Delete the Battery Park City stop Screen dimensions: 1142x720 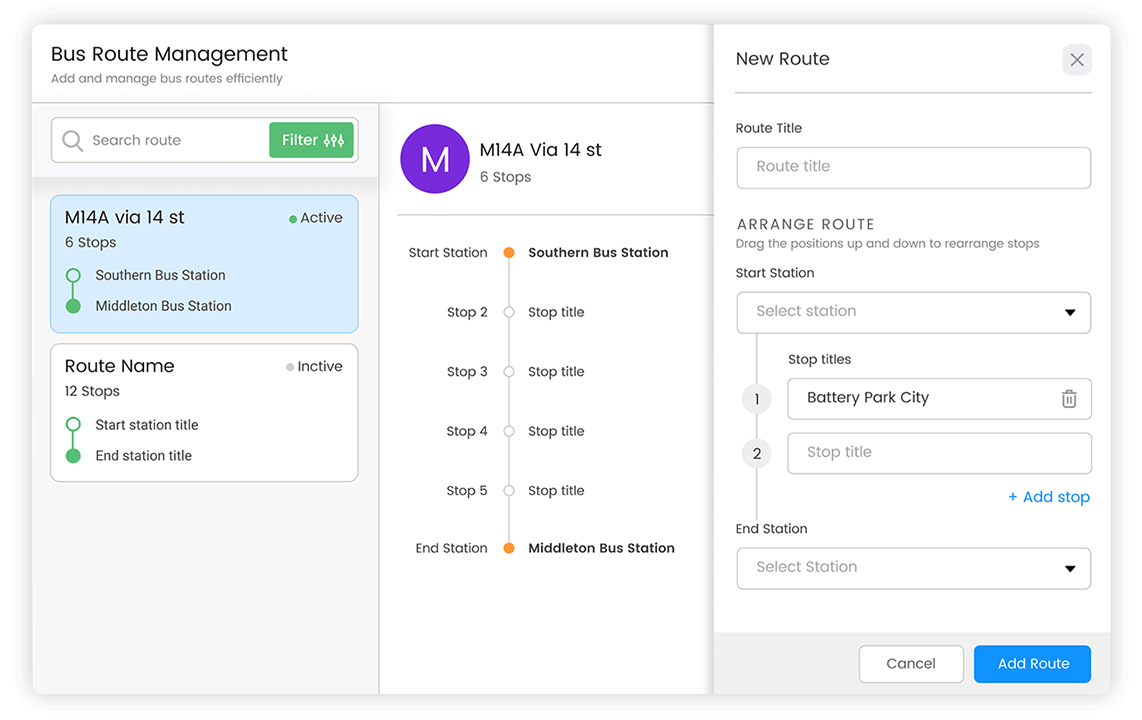1068,398
